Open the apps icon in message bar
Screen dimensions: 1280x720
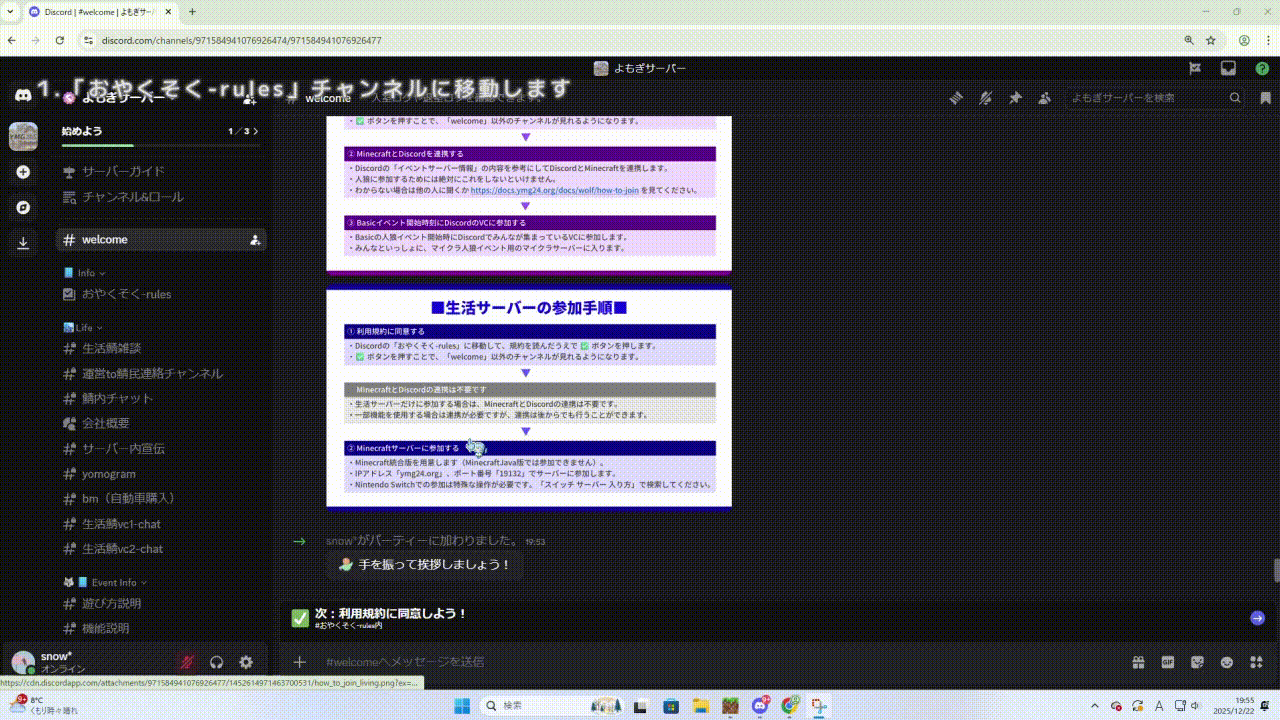point(1257,662)
